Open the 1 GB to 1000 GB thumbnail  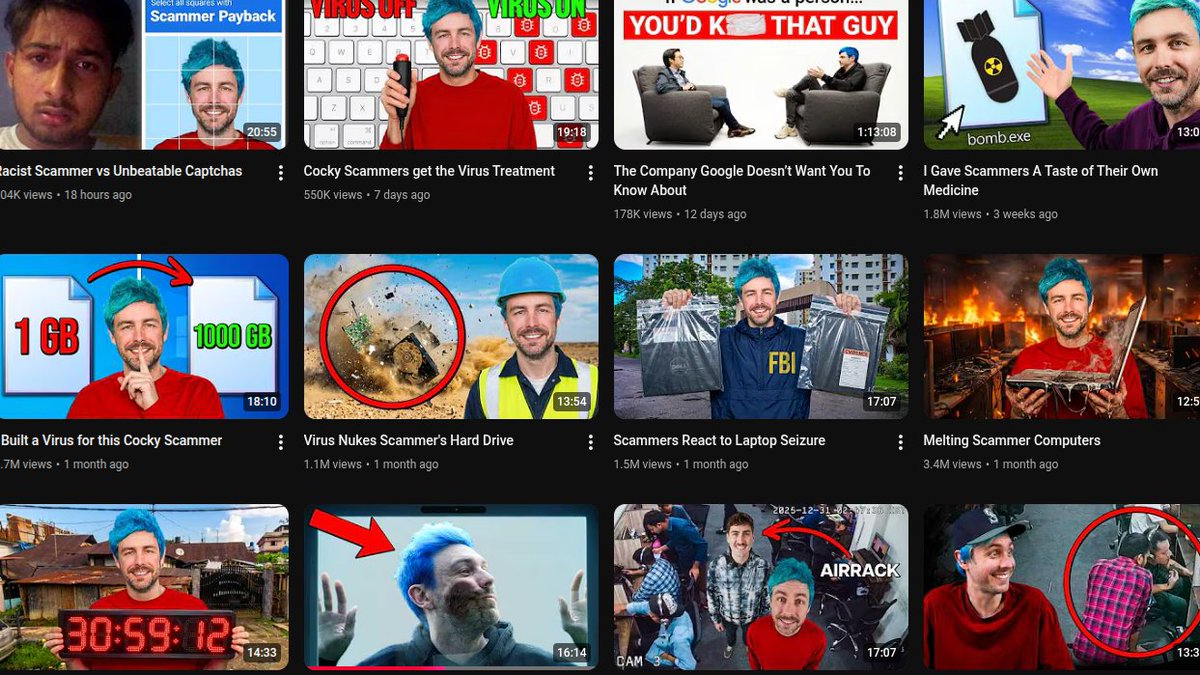click(x=144, y=337)
